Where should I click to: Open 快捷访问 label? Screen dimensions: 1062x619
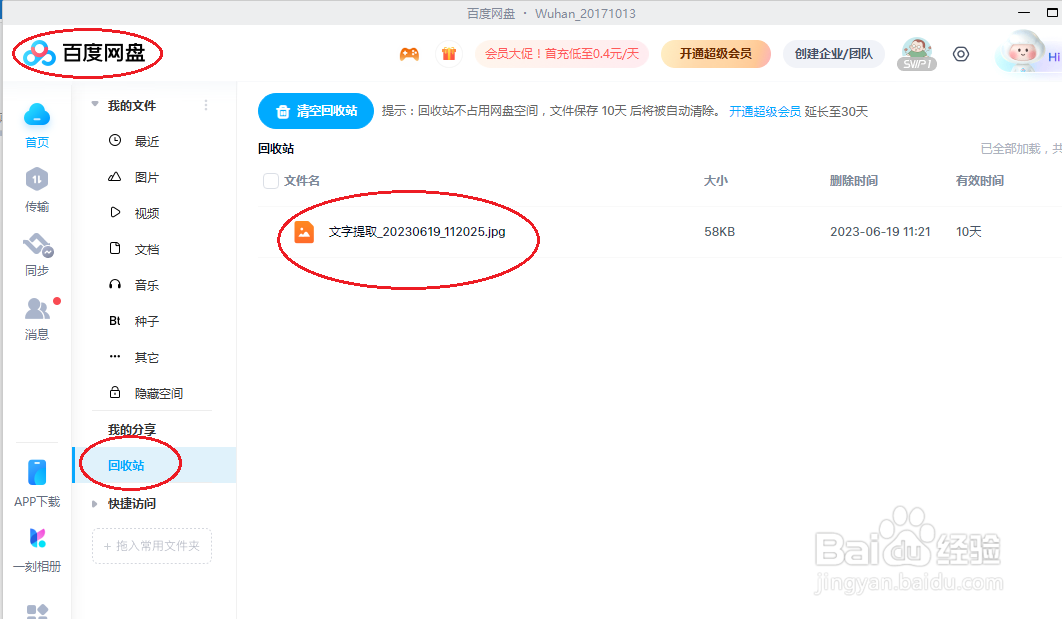pyautogui.click(x=132, y=504)
